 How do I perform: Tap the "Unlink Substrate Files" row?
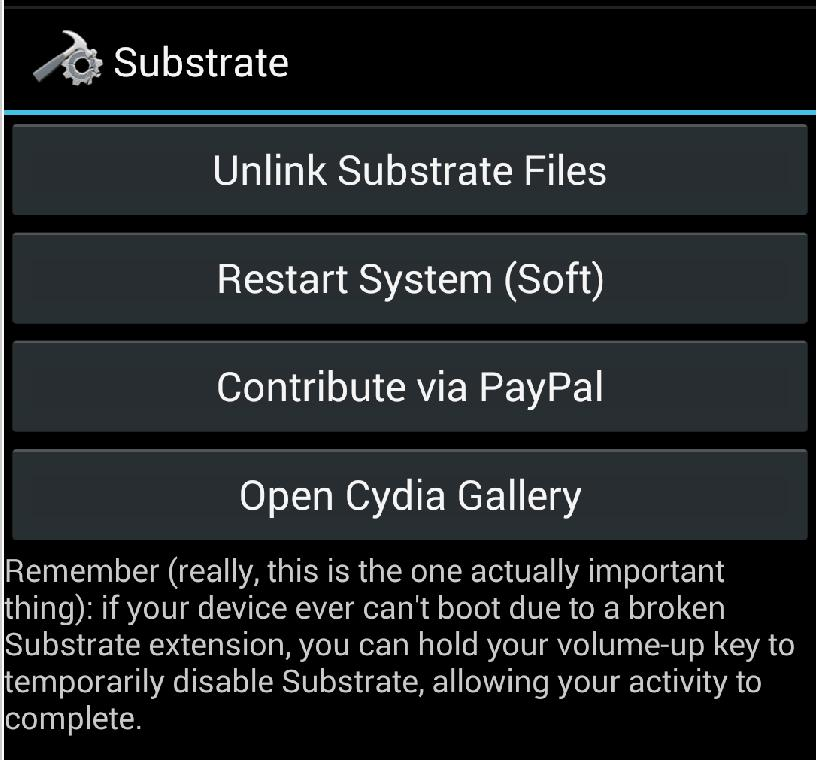tap(408, 171)
